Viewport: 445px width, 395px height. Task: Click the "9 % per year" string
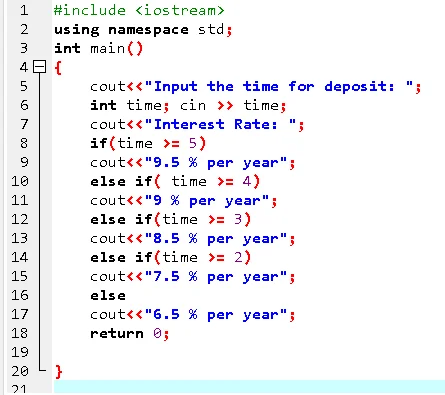point(207,201)
